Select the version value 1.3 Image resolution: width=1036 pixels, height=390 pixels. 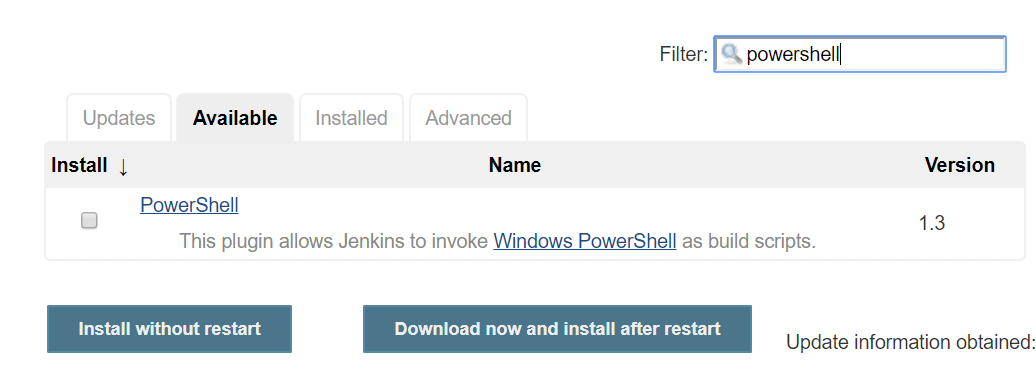[932, 223]
